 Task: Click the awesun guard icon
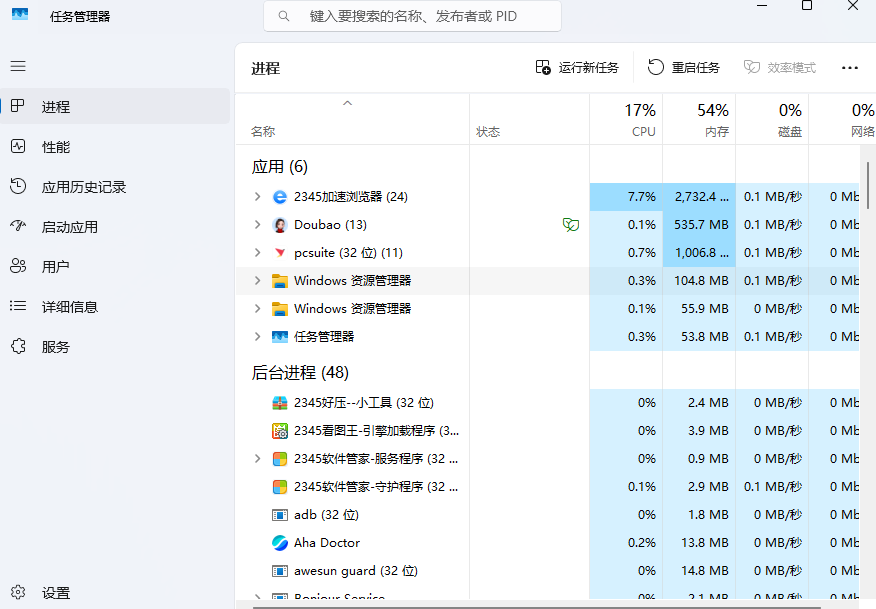[279, 570]
